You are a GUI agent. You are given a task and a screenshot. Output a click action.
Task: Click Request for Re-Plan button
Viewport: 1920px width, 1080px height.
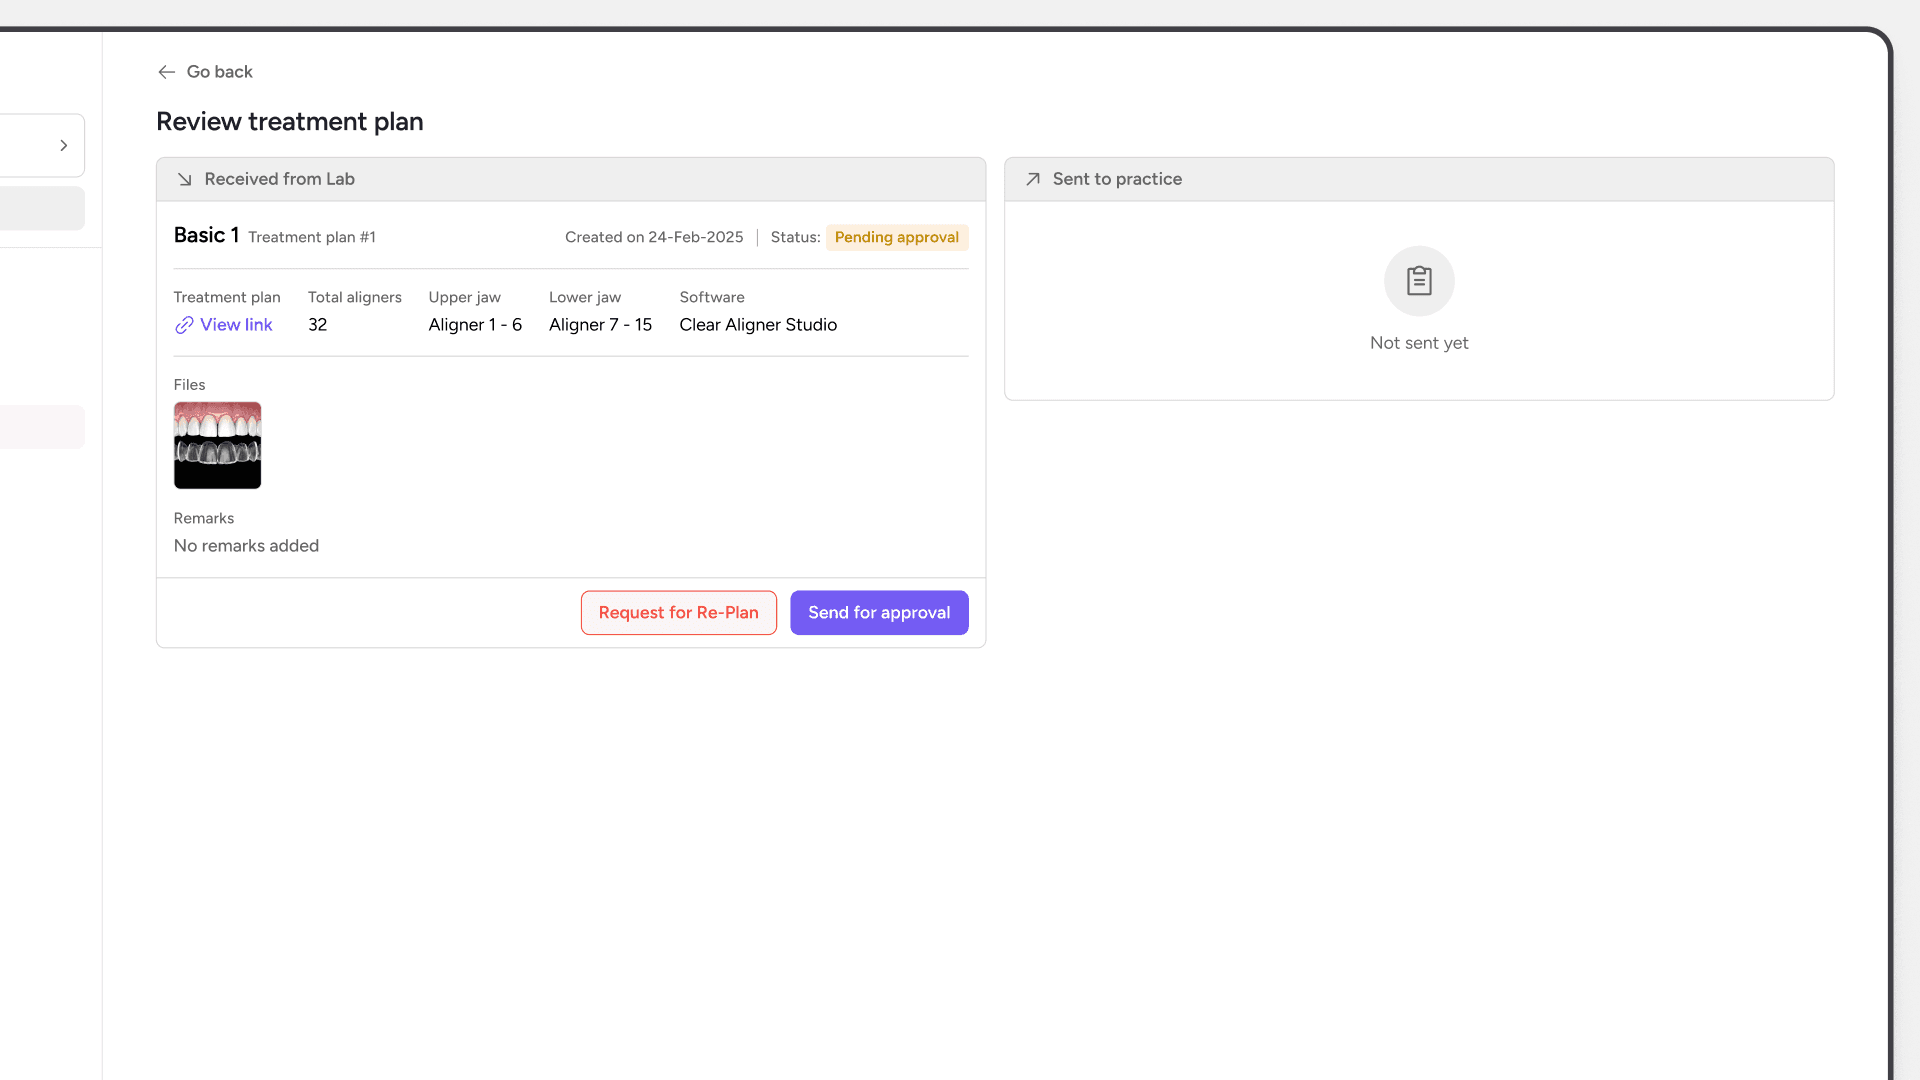click(678, 613)
